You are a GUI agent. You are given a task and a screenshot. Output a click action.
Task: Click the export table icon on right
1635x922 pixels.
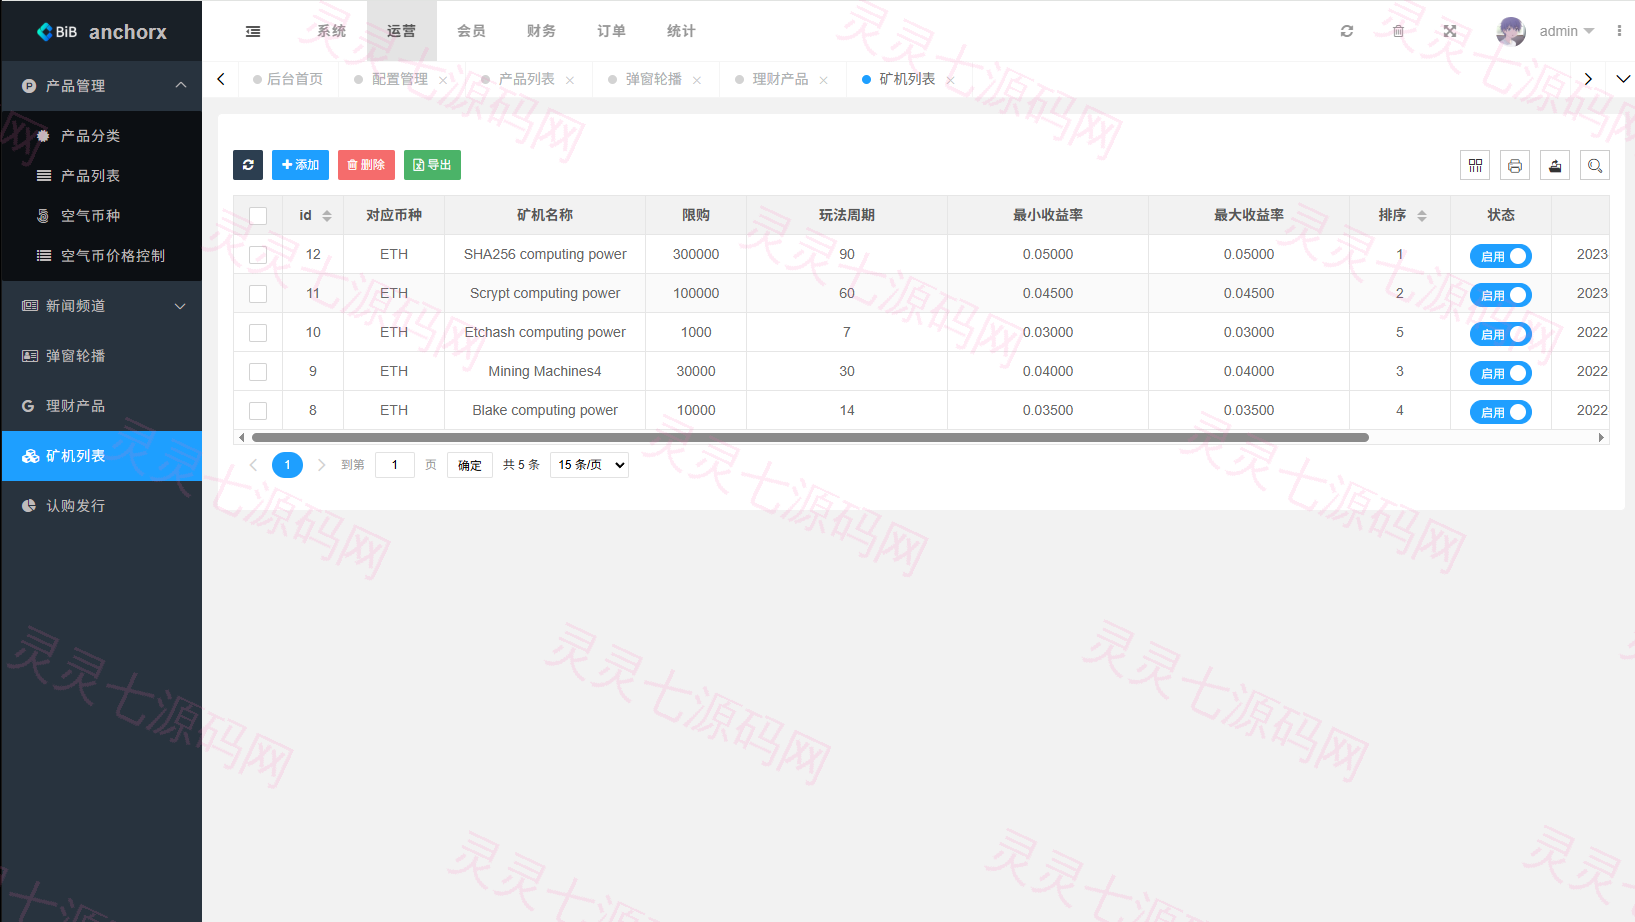click(1555, 165)
